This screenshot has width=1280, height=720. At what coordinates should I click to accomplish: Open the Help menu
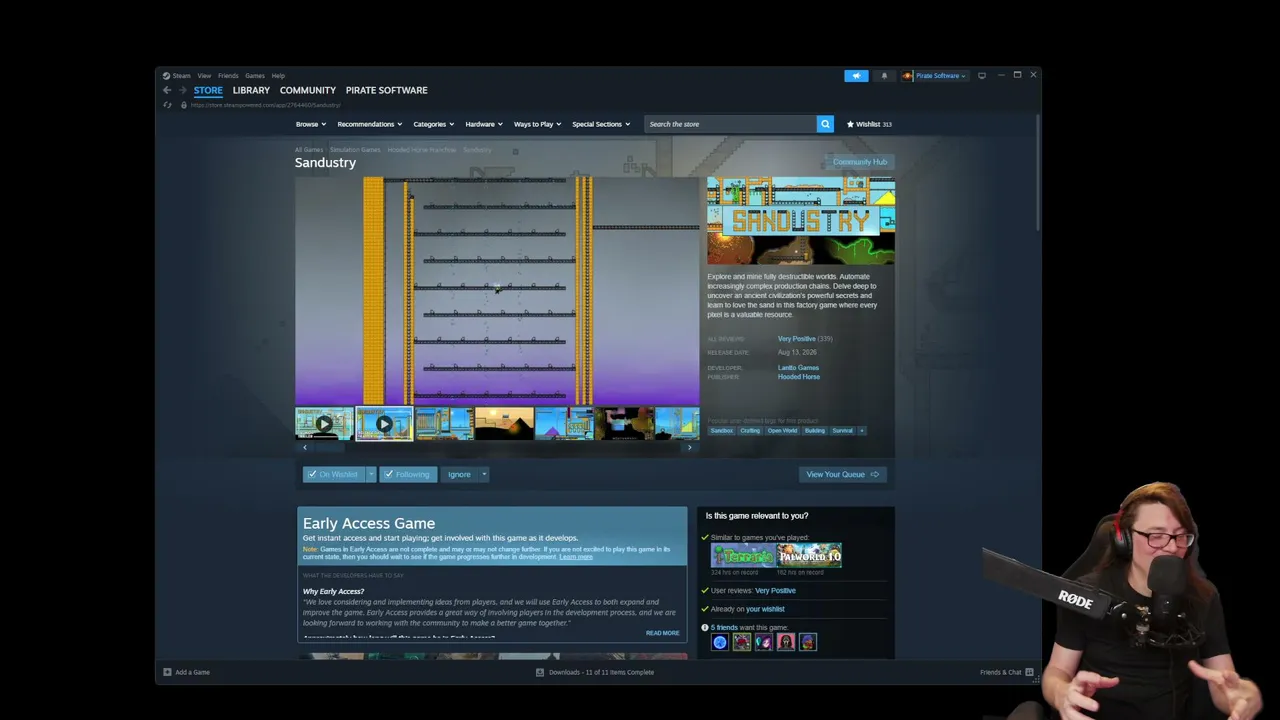tap(278, 76)
